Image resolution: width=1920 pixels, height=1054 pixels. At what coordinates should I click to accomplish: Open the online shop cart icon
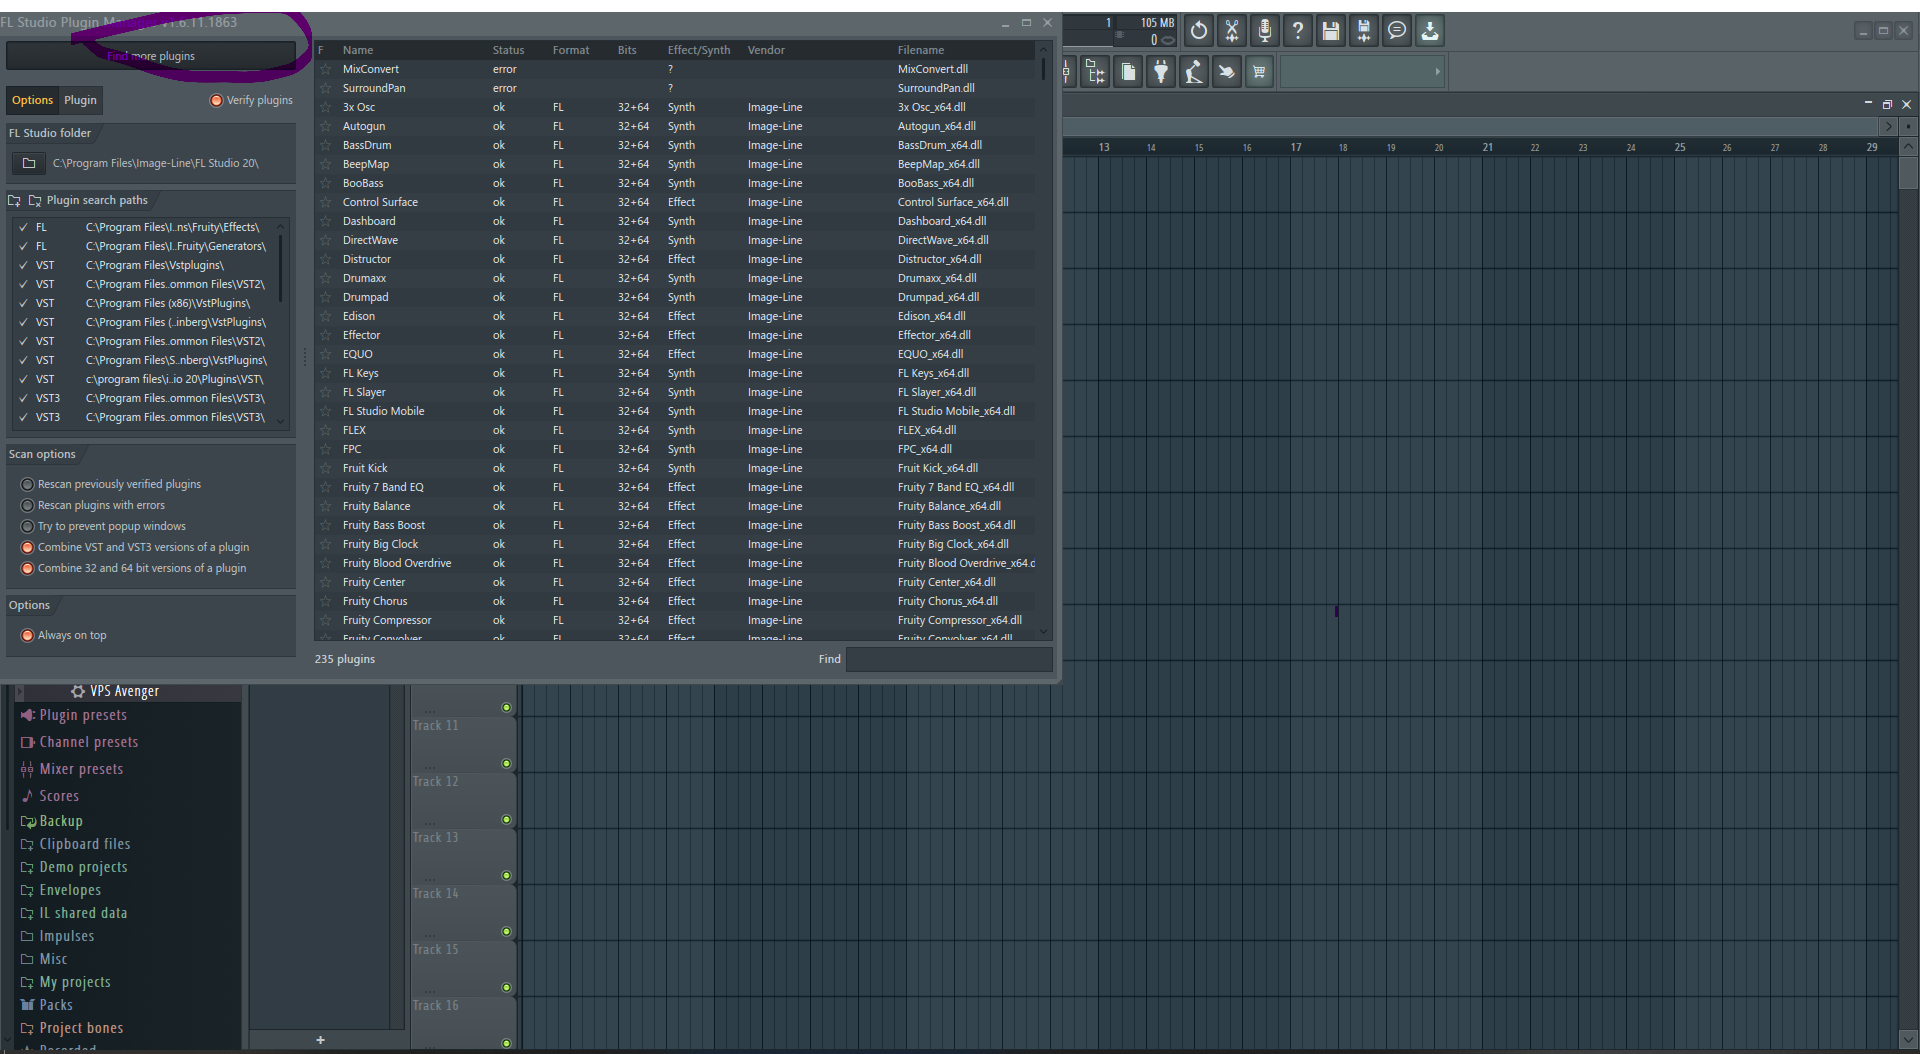pyautogui.click(x=1260, y=72)
